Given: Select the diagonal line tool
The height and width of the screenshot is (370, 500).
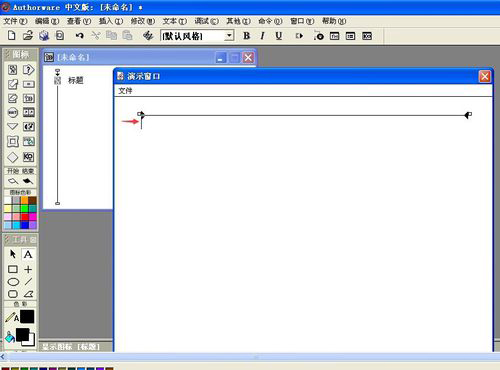Looking at the screenshot, I should point(28,282).
